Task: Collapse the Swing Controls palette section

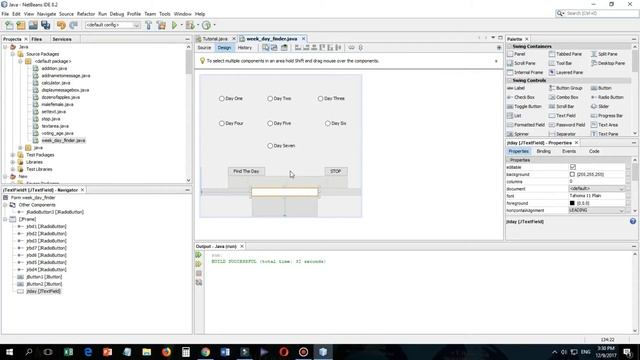Action: tap(509, 80)
